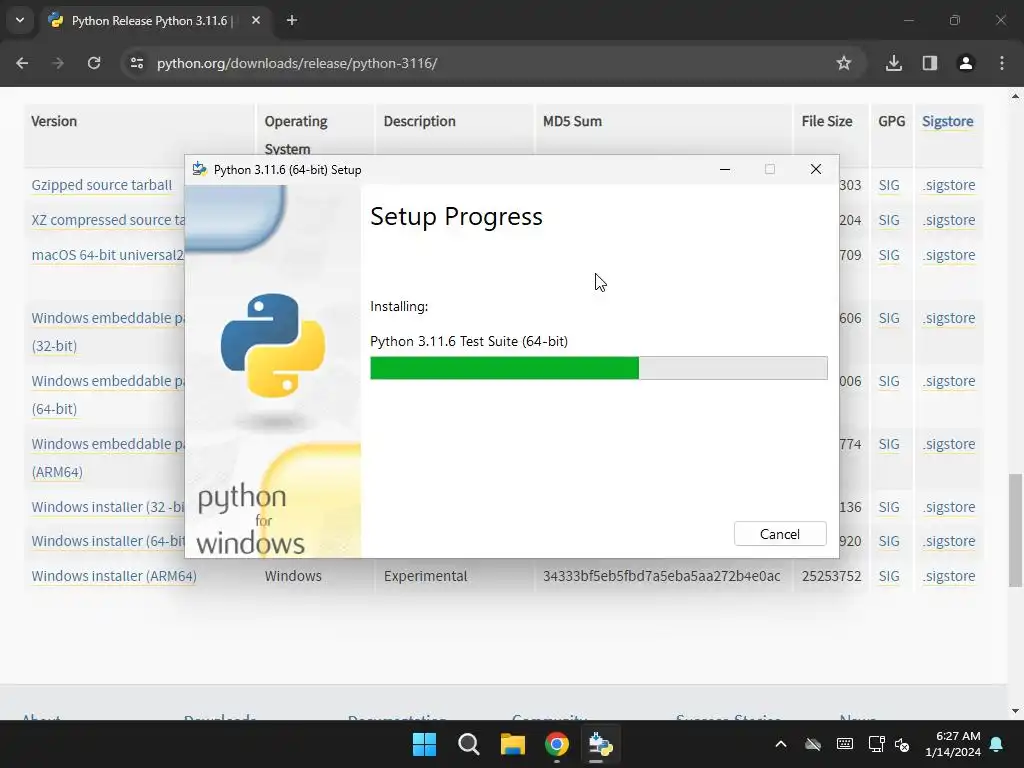The width and height of the screenshot is (1024, 768).
Task: Open SIG link for macOS 64-bit installer
Action: tap(889, 255)
